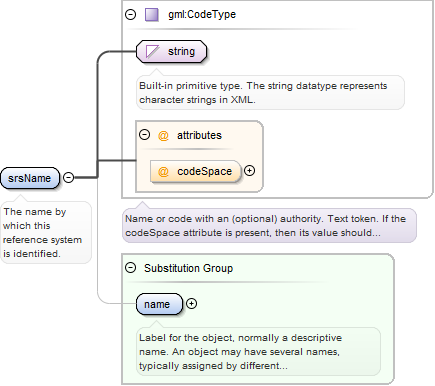
Task: Collapse the gml:CodeType box
Action: tap(130, 14)
